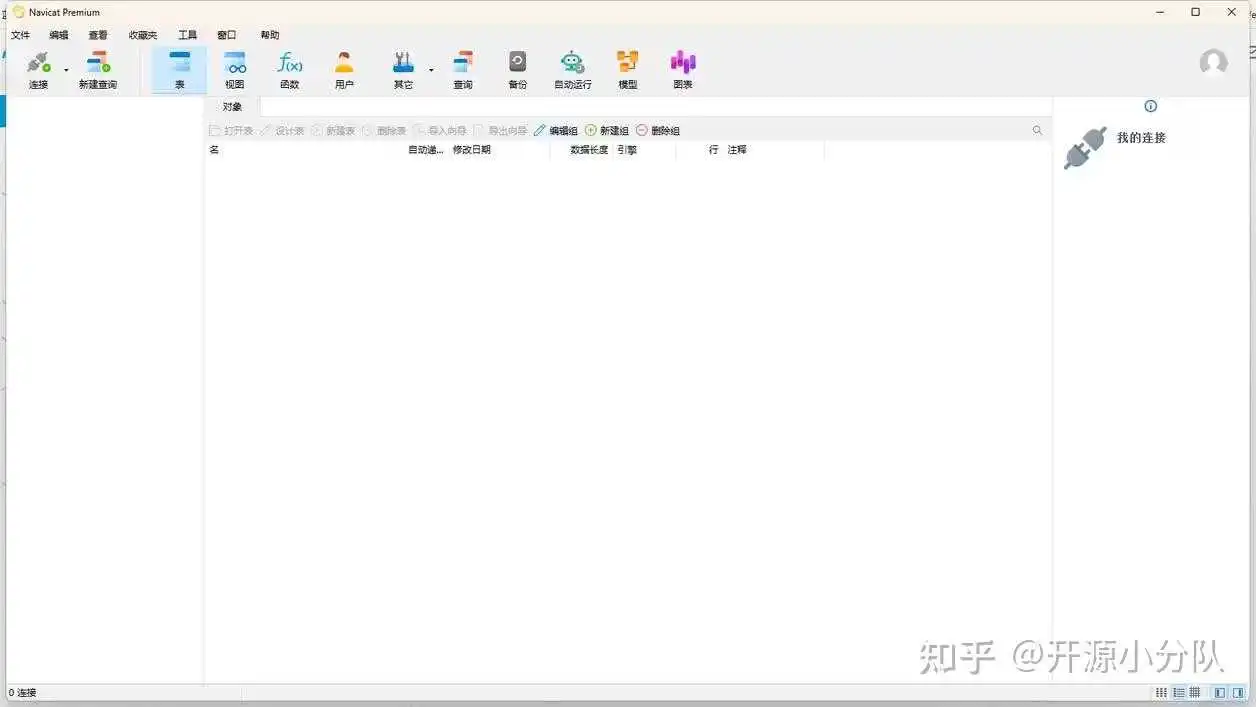The width and height of the screenshot is (1256, 707).
Task: Click the 用户 (User) toolbar icon
Action: [344, 69]
